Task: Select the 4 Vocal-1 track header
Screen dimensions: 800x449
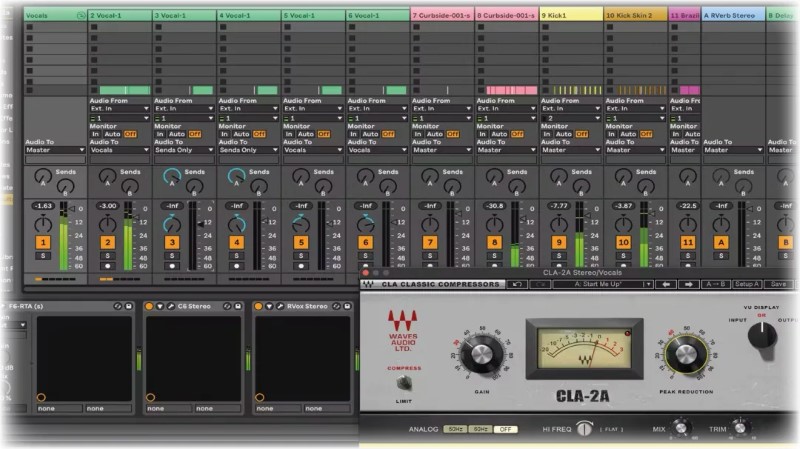Action: pos(248,15)
